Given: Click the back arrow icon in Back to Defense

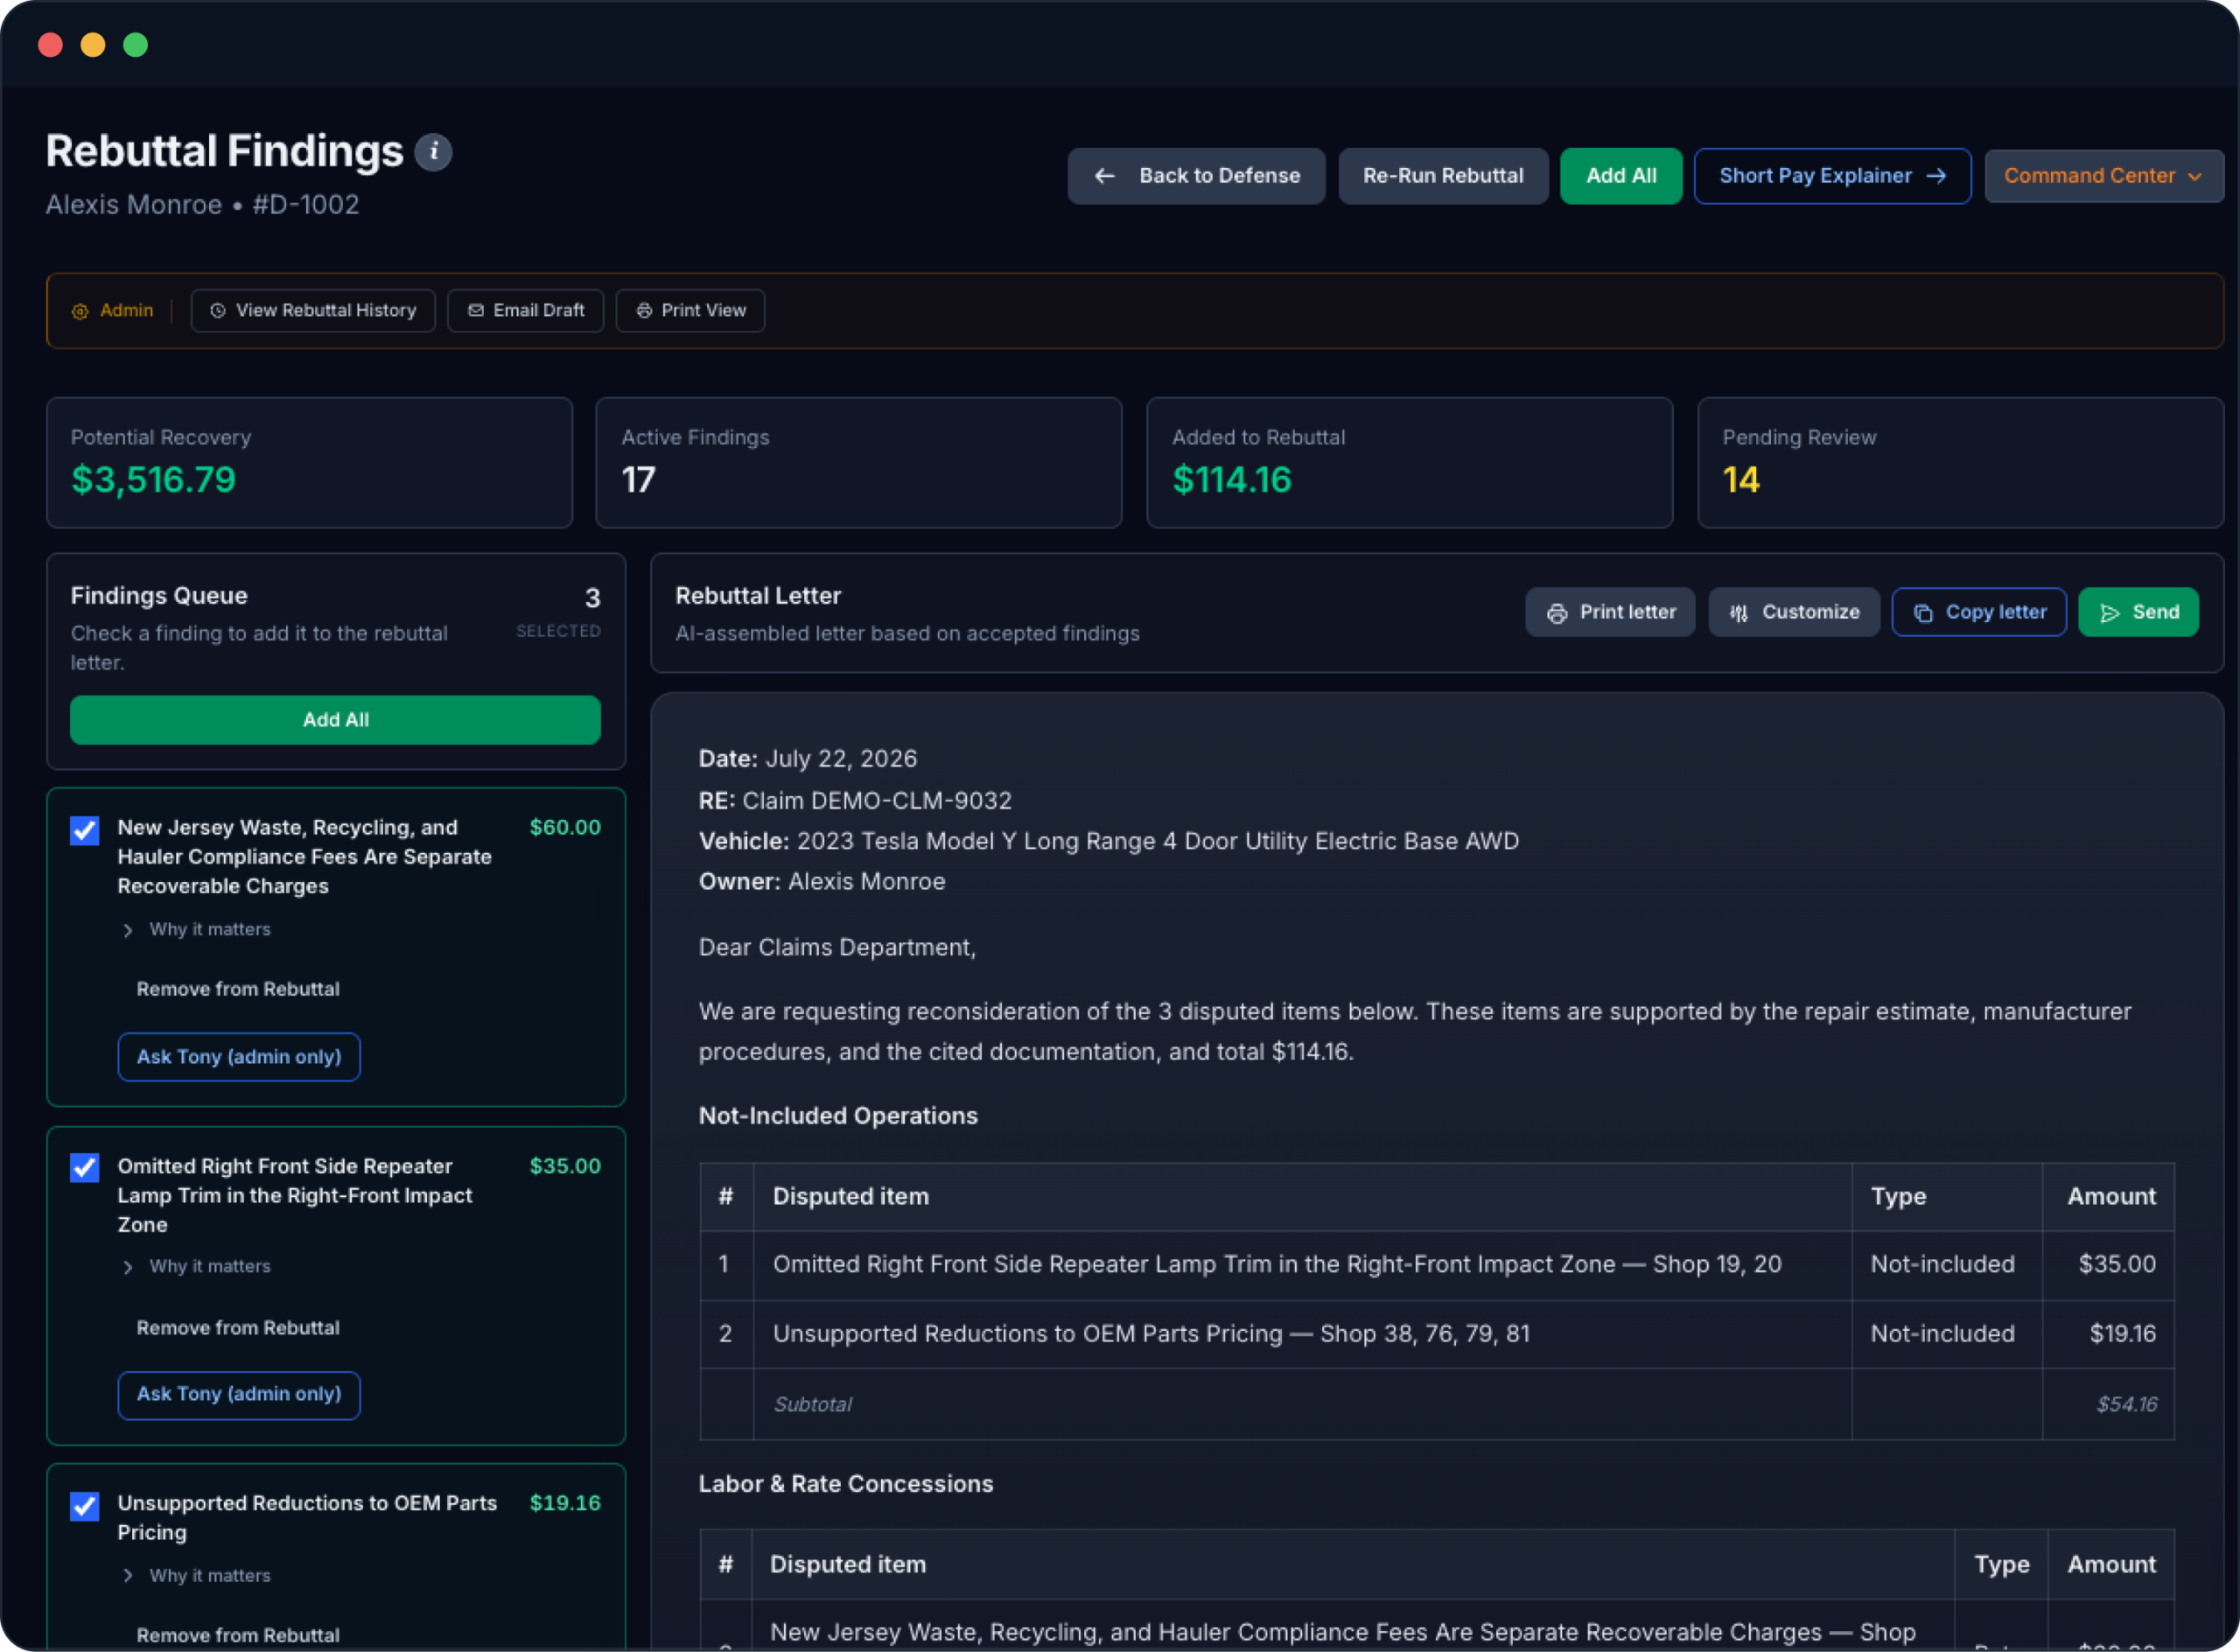Looking at the screenshot, I should [1104, 176].
